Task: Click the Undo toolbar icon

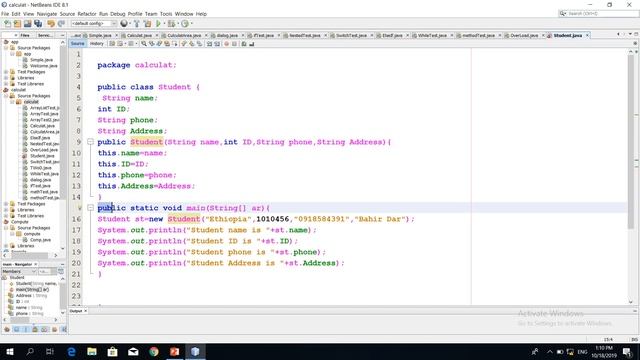Action: (51, 24)
